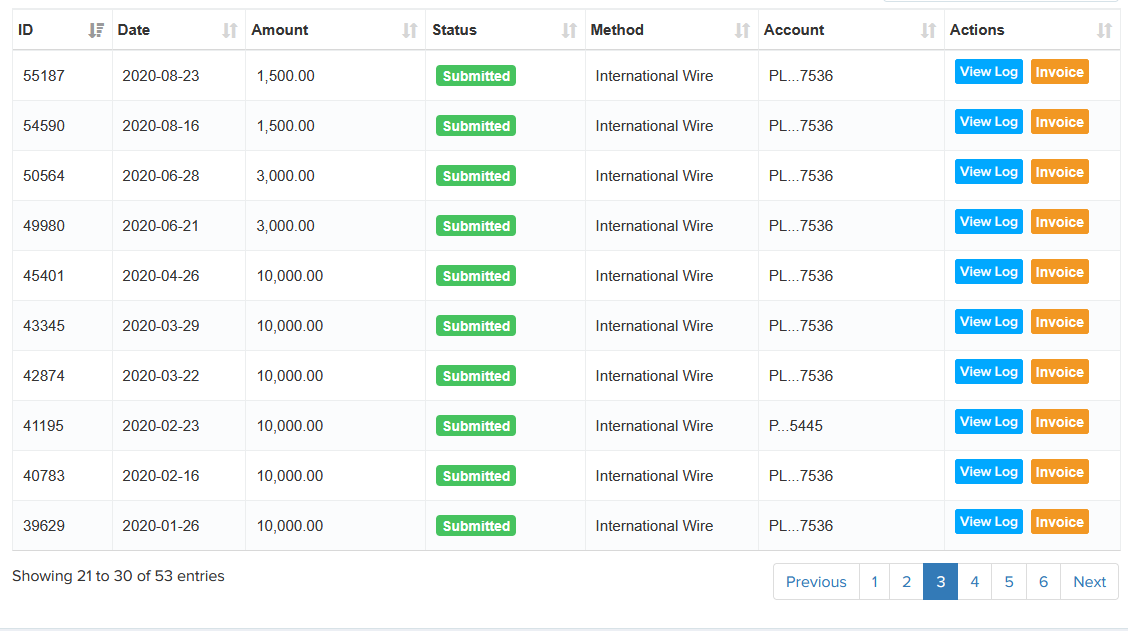Open page 6 in pagination
This screenshot has height=631, width=1128.
point(1043,582)
